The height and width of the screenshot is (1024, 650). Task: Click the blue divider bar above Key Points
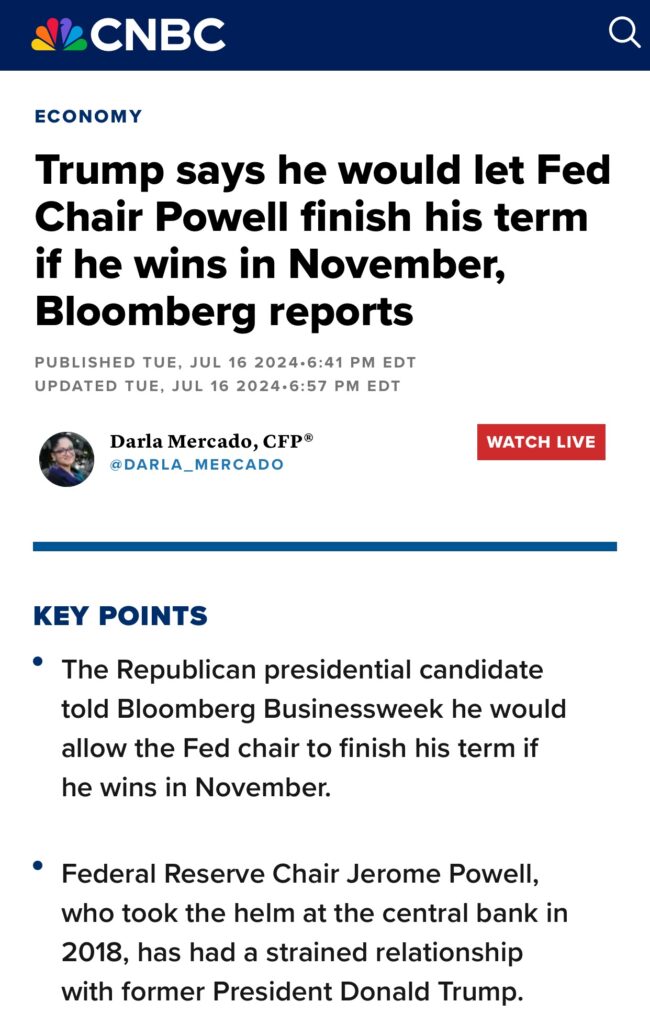(324, 546)
